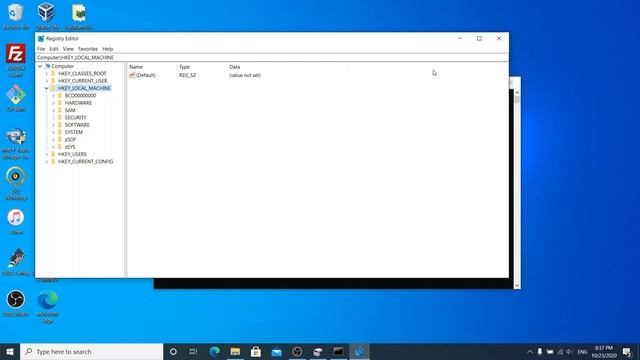This screenshot has width=640, height=360.
Task: Open the Favorites menu
Action: point(88,49)
